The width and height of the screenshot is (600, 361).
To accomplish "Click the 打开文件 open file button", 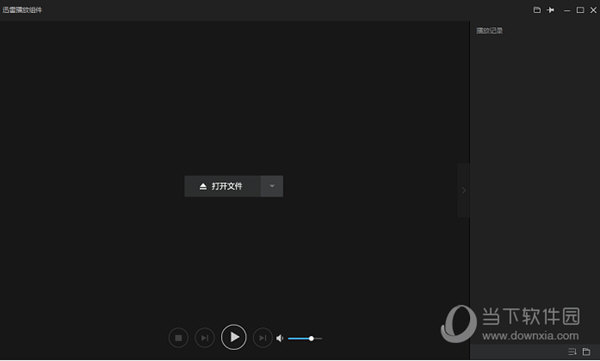I will click(222, 186).
